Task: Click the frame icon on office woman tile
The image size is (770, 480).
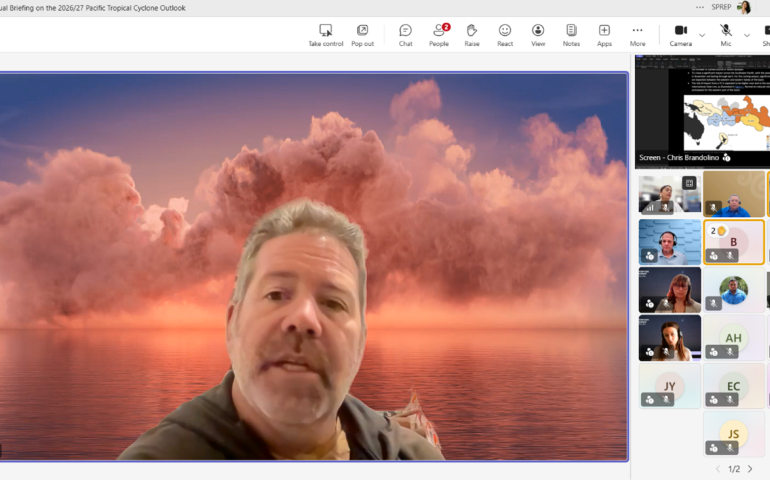Action: coord(689,183)
